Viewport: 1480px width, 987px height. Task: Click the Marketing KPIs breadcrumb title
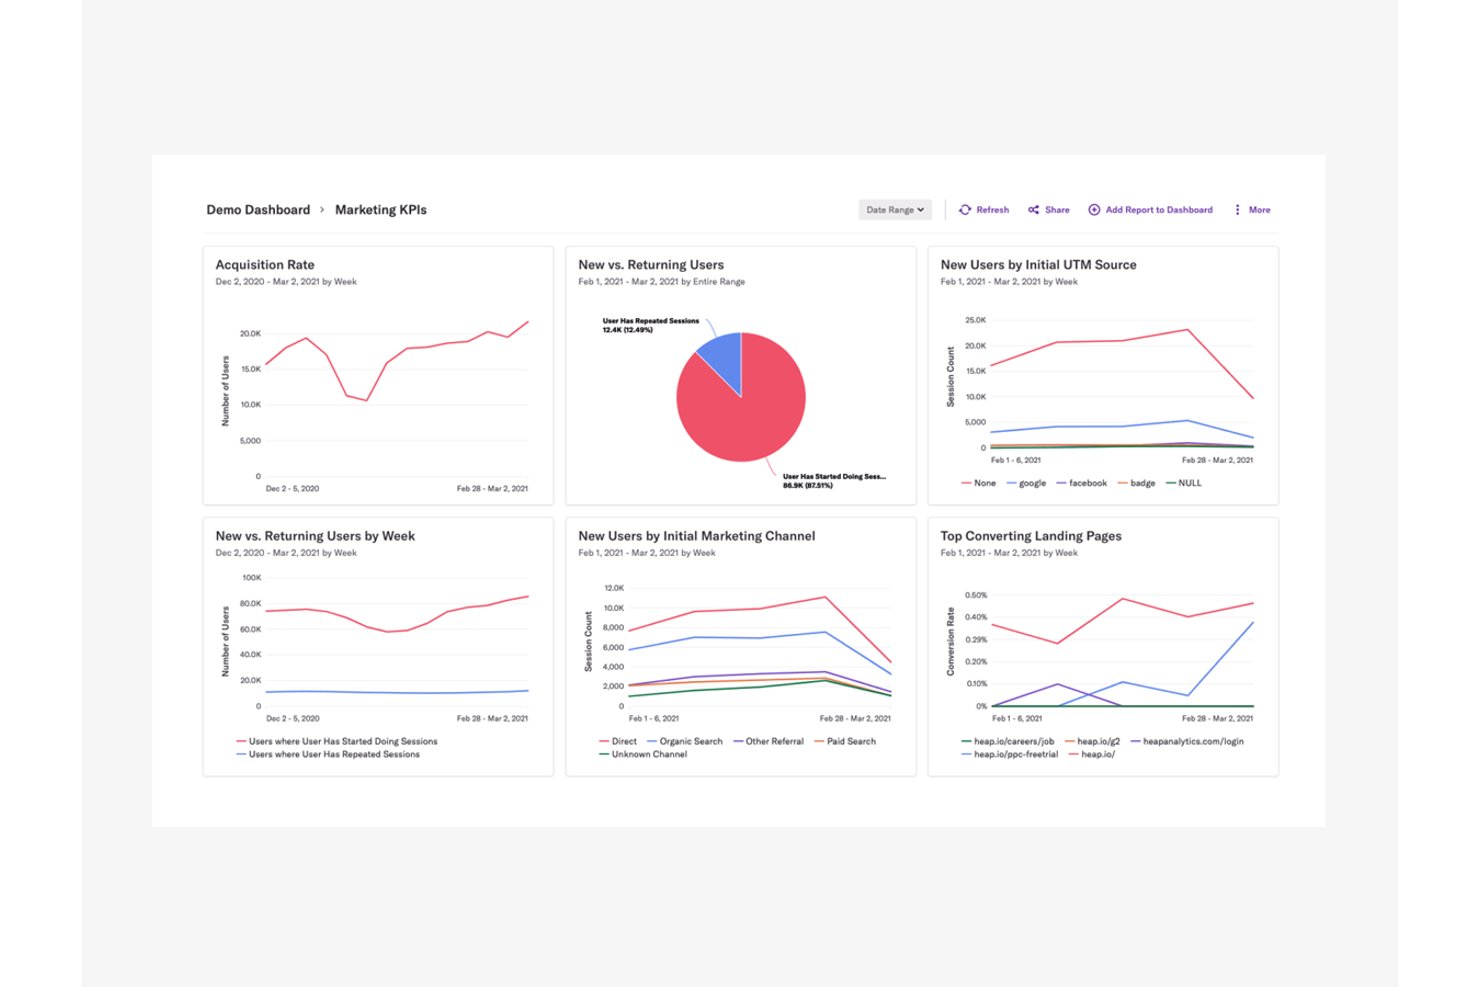click(x=381, y=210)
